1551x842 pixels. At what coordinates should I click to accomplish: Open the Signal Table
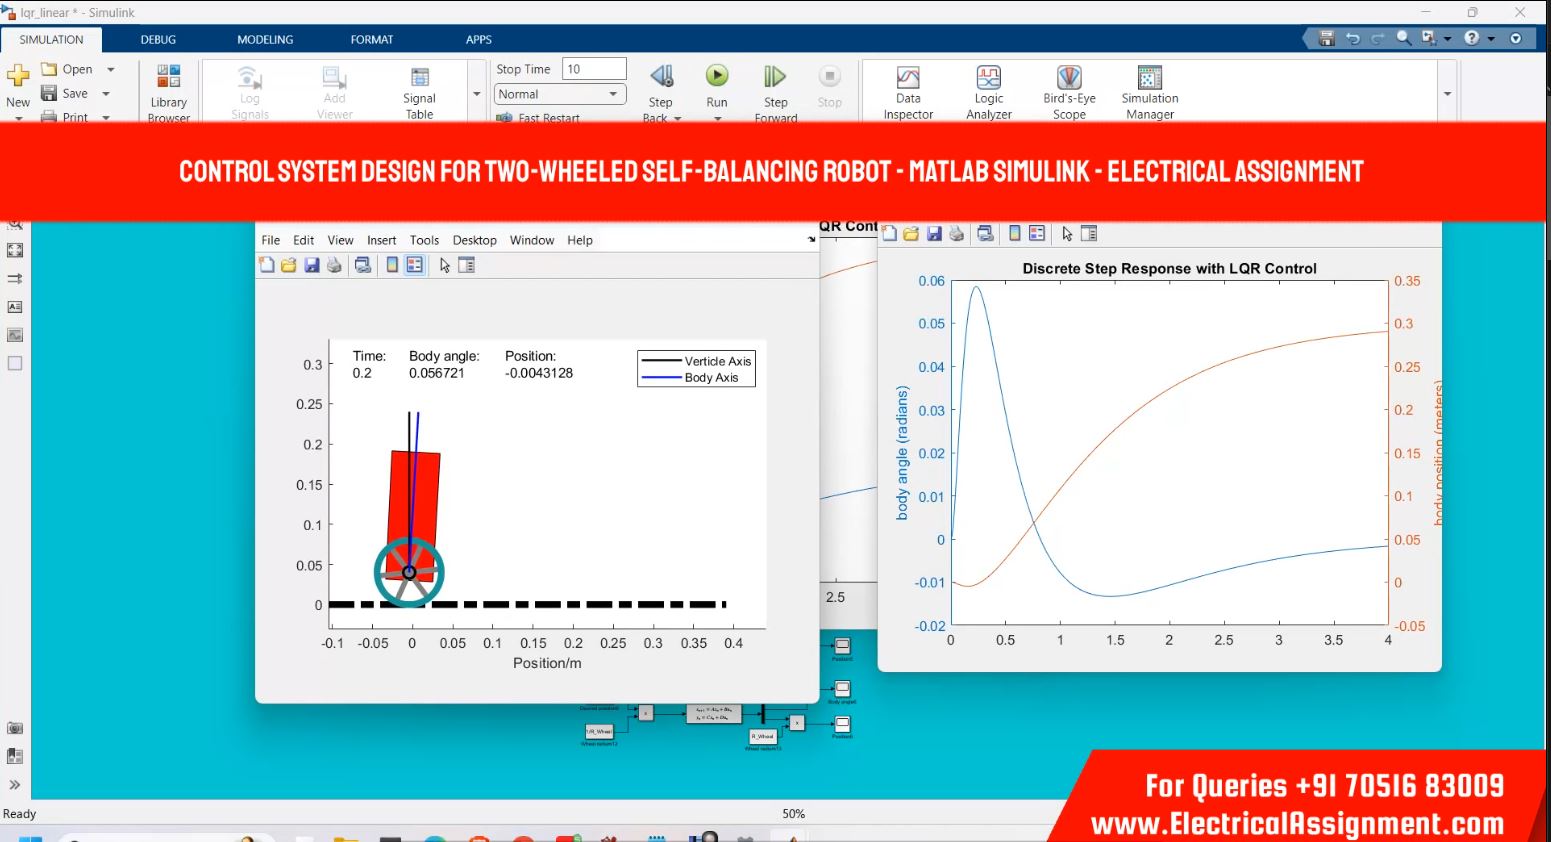[x=419, y=92]
